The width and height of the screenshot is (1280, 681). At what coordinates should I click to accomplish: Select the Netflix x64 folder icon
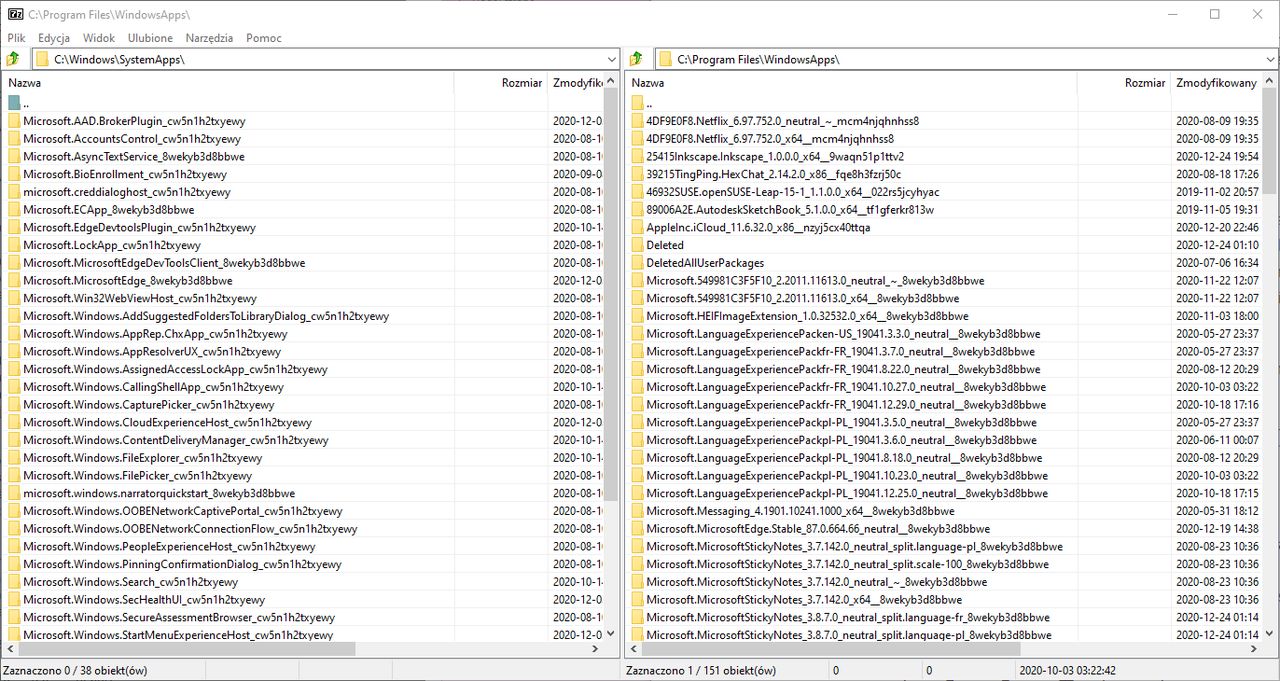[x=637, y=139]
